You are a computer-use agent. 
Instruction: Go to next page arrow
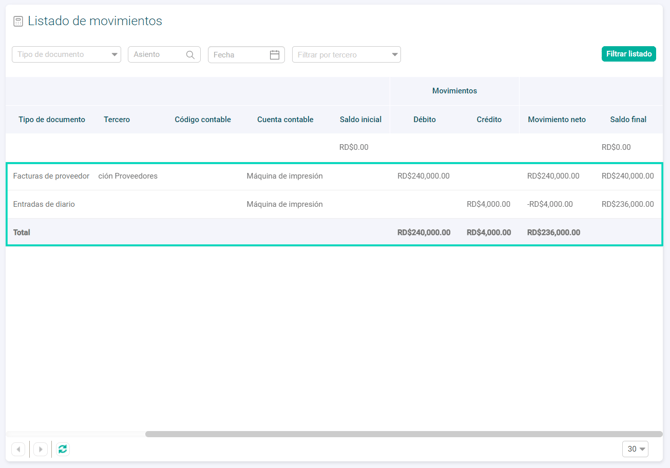40,449
